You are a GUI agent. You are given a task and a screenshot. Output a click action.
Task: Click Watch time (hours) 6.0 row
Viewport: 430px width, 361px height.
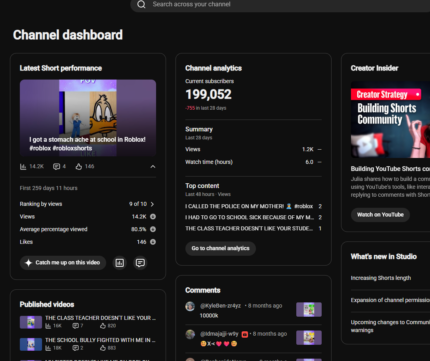click(x=253, y=162)
